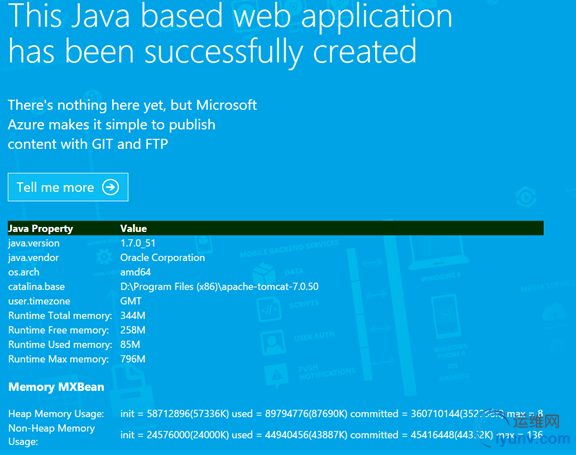Click the Java Property column header

(x=40, y=228)
